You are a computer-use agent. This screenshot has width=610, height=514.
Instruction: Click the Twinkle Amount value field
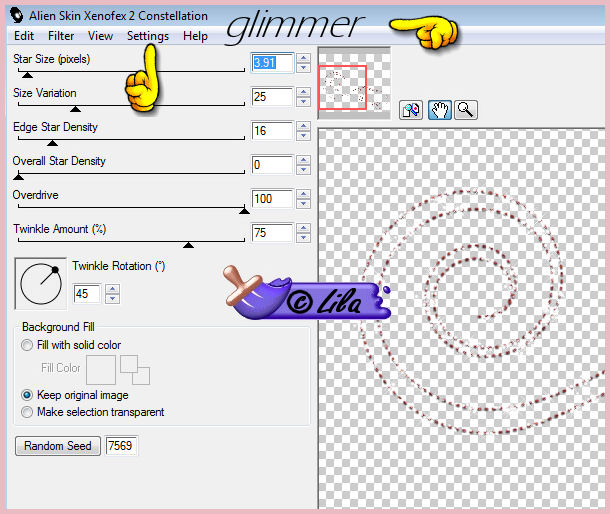point(272,233)
